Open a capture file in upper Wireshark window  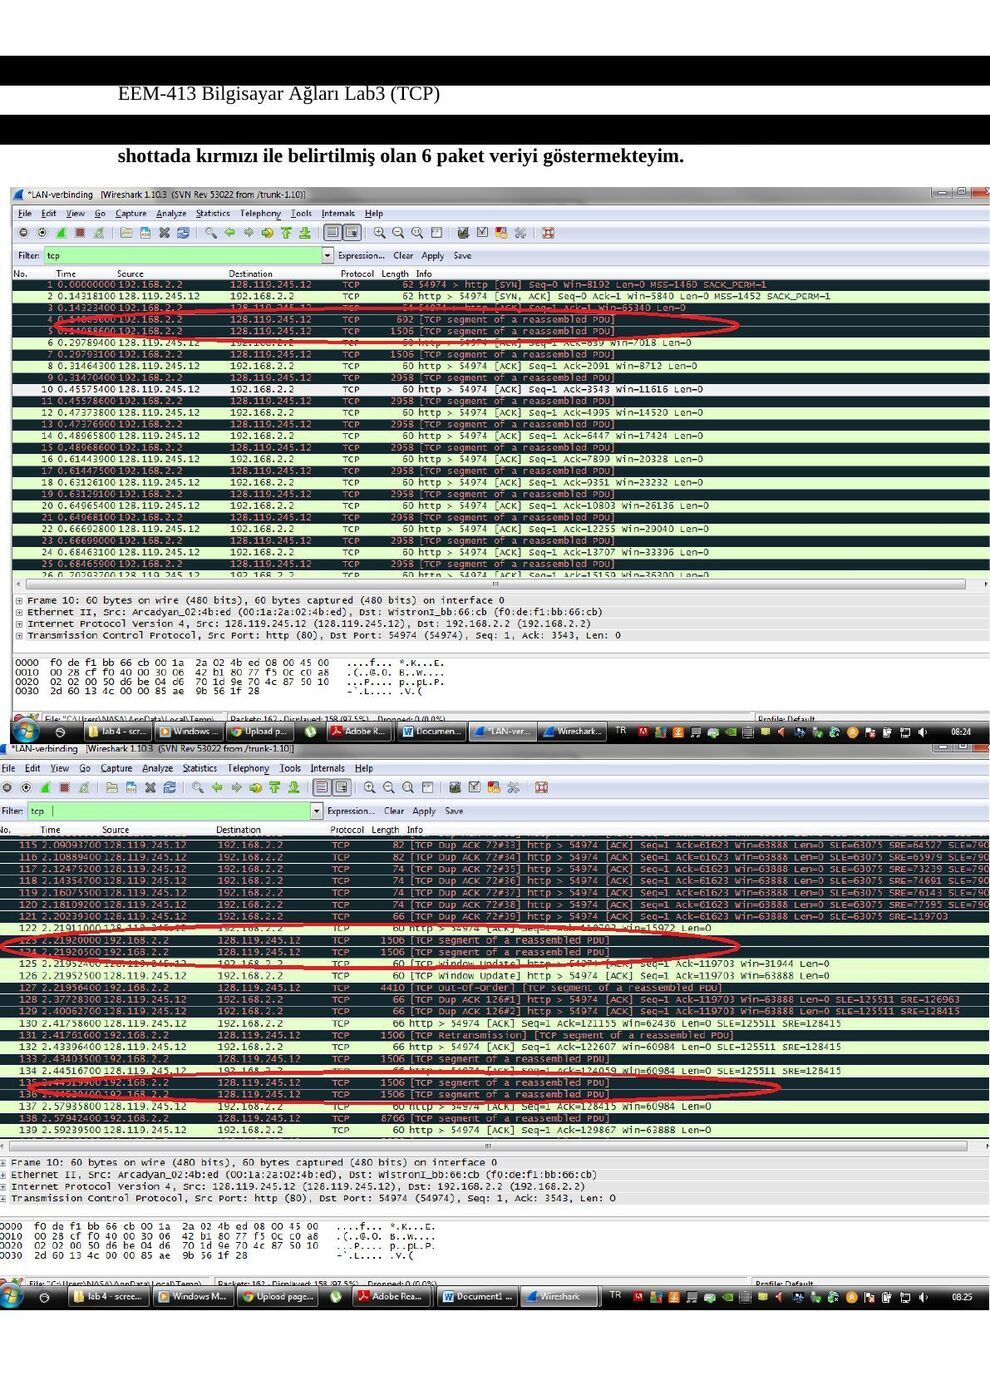(x=126, y=233)
